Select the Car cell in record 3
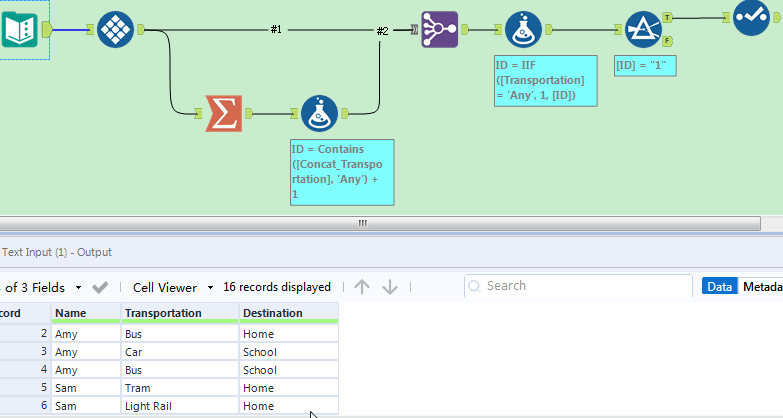Screen dimensions: 783x418 point(180,352)
